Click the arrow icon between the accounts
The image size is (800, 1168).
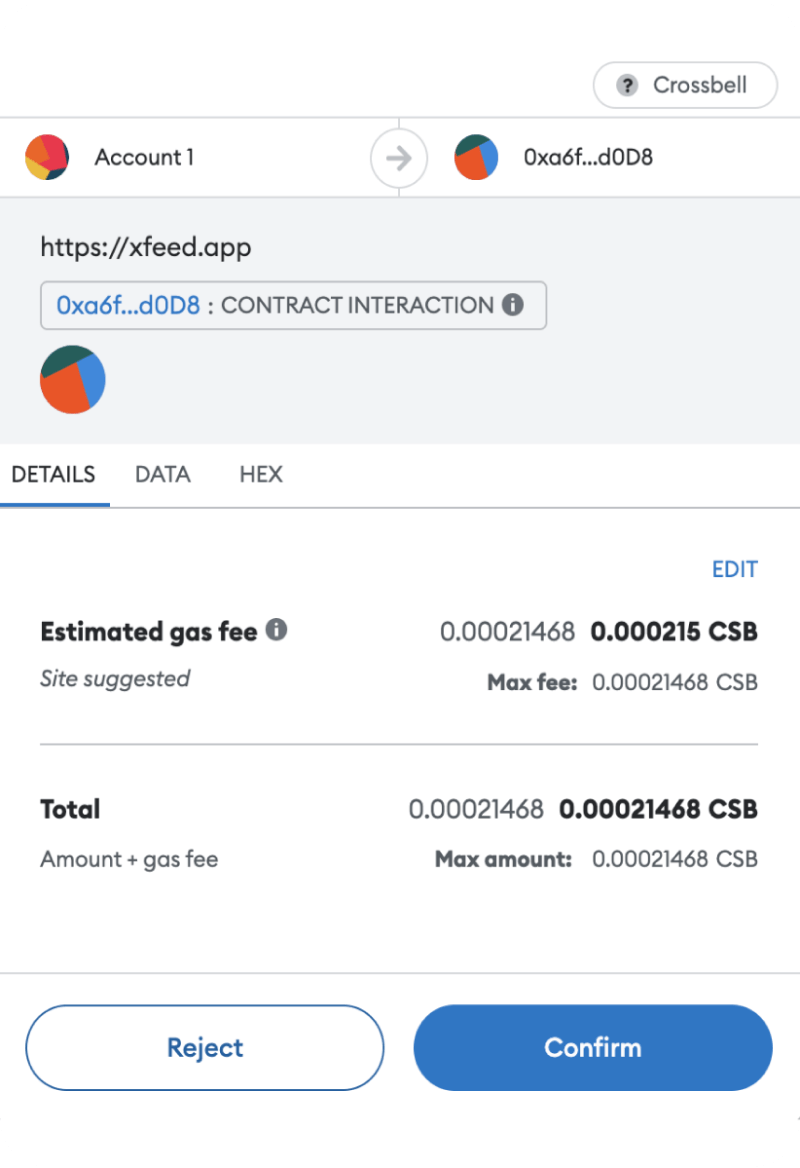(399, 158)
